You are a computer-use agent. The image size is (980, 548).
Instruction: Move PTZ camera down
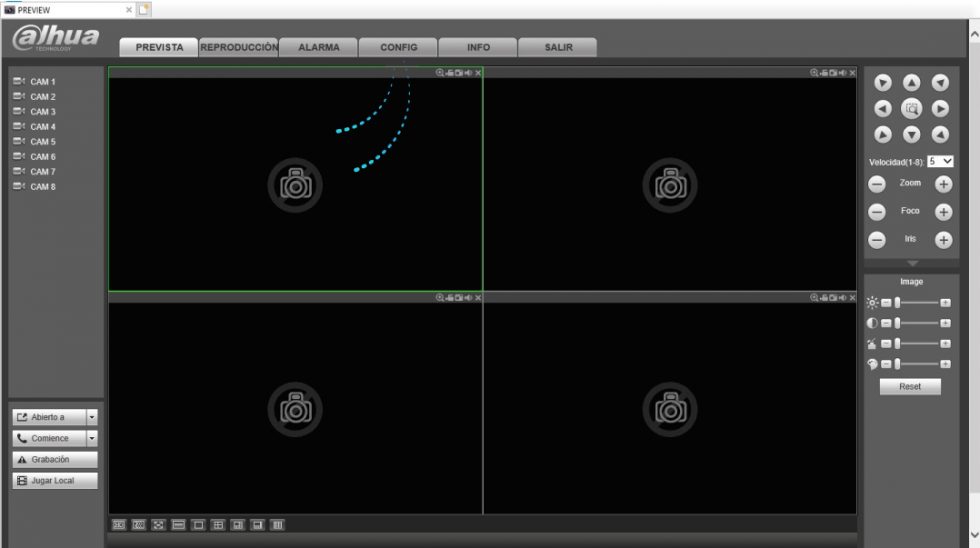[911, 134]
